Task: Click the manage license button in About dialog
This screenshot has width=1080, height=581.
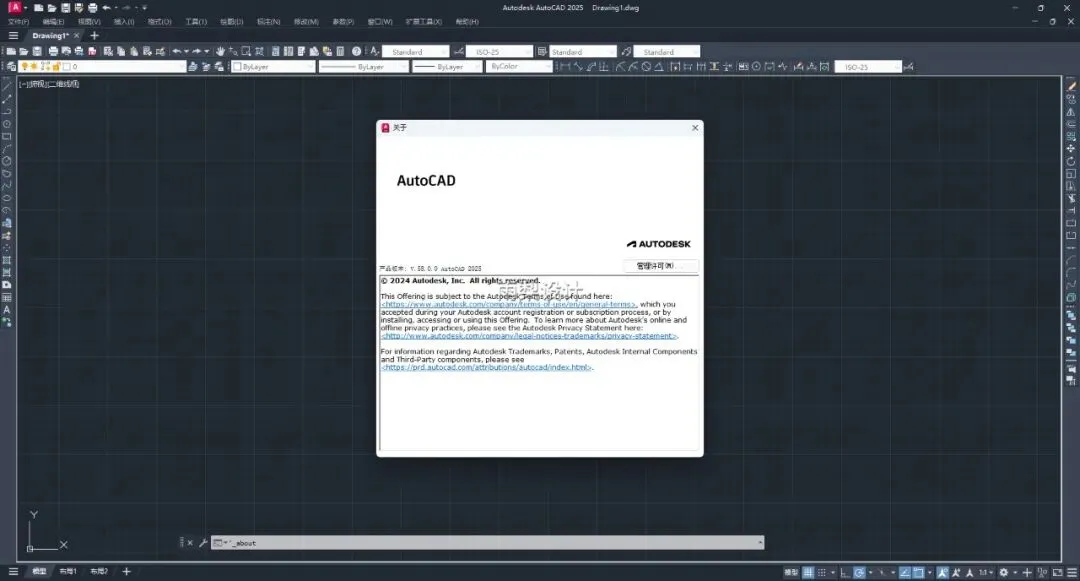Action: pyautogui.click(x=661, y=266)
